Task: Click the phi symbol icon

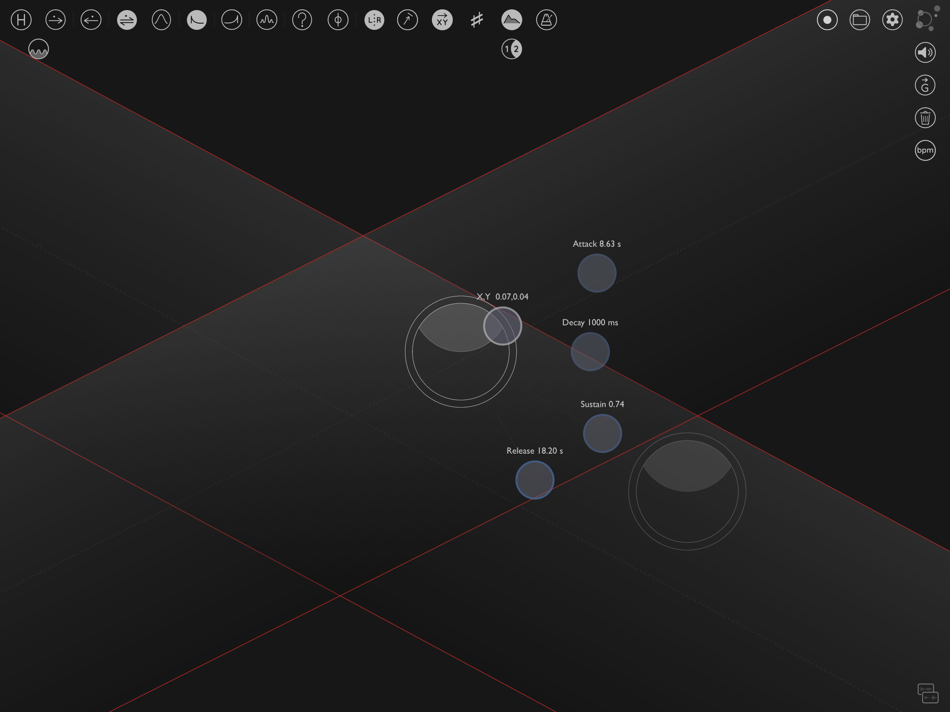Action: tap(337, 20)
